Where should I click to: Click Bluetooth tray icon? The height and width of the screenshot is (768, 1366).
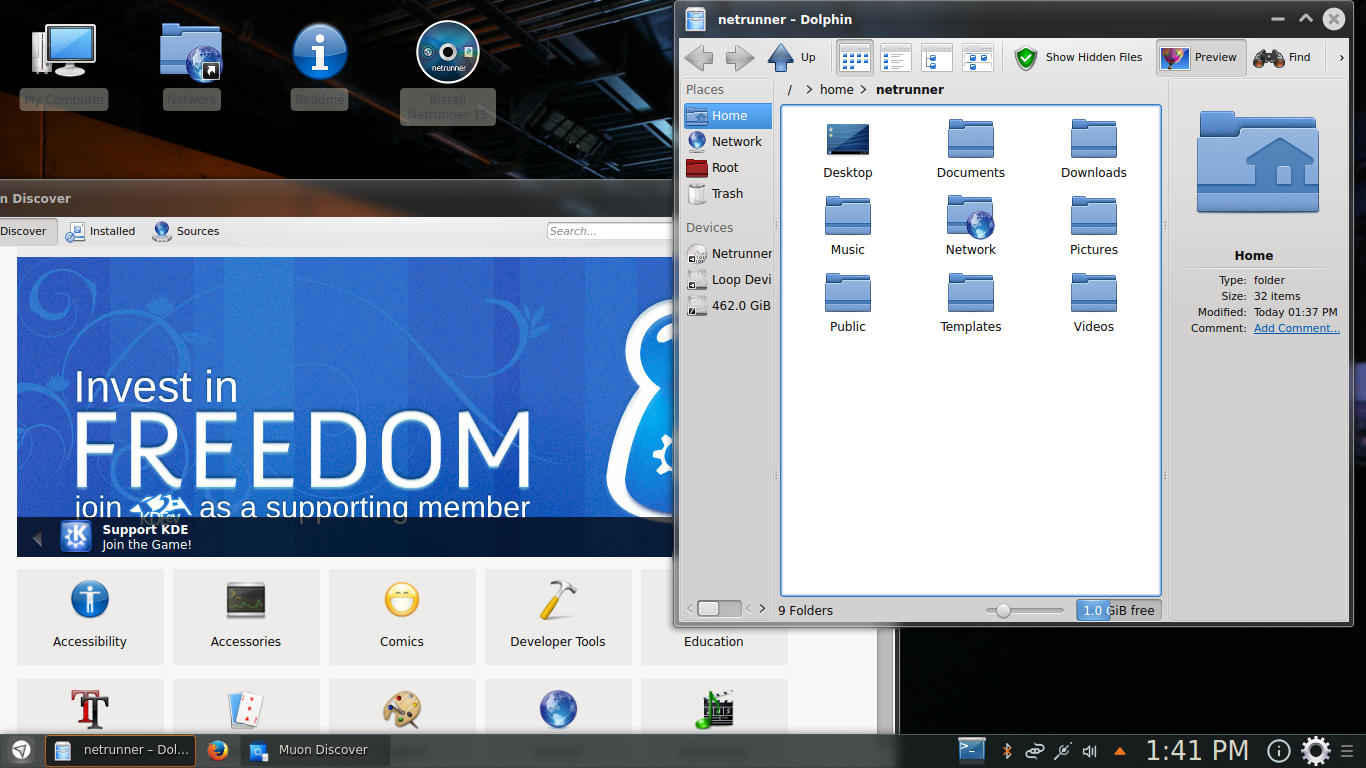click(x=1008, y=750)
